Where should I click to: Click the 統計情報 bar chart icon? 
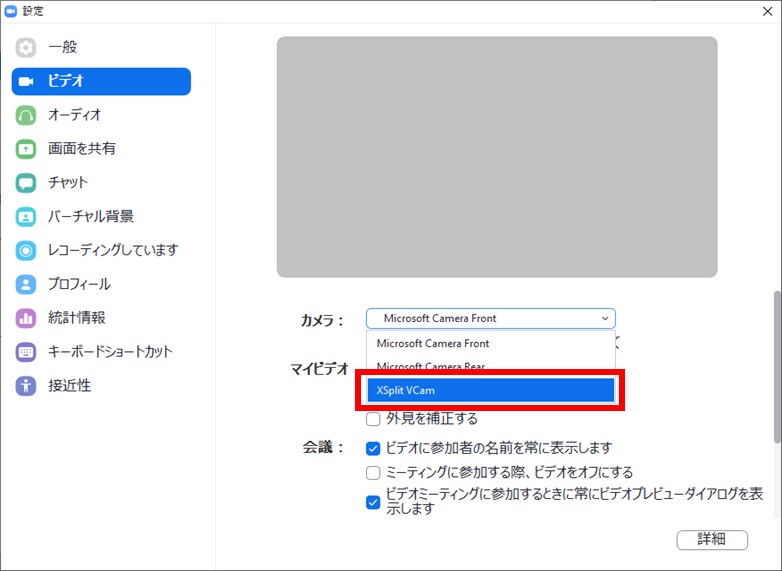pos(25,318)
